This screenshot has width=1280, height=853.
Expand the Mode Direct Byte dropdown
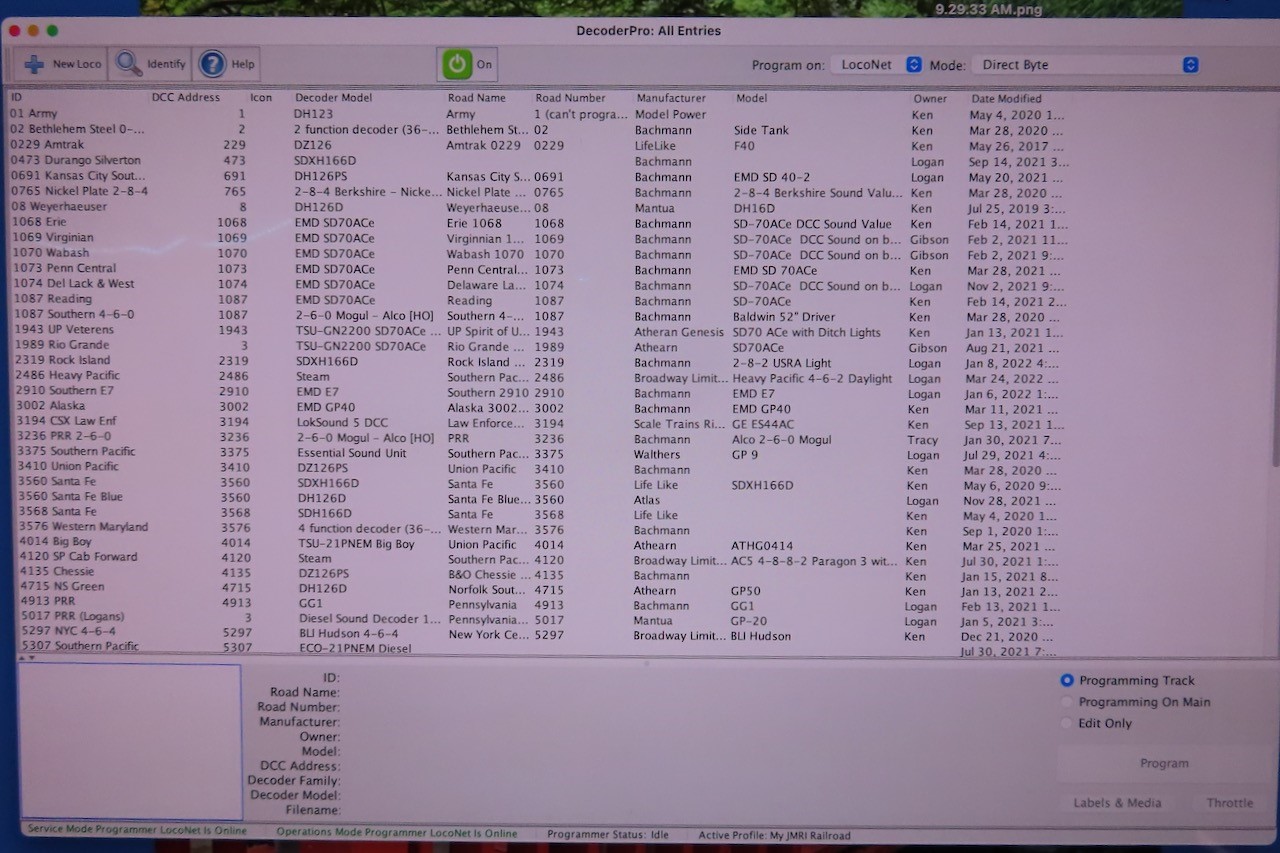1085,65
